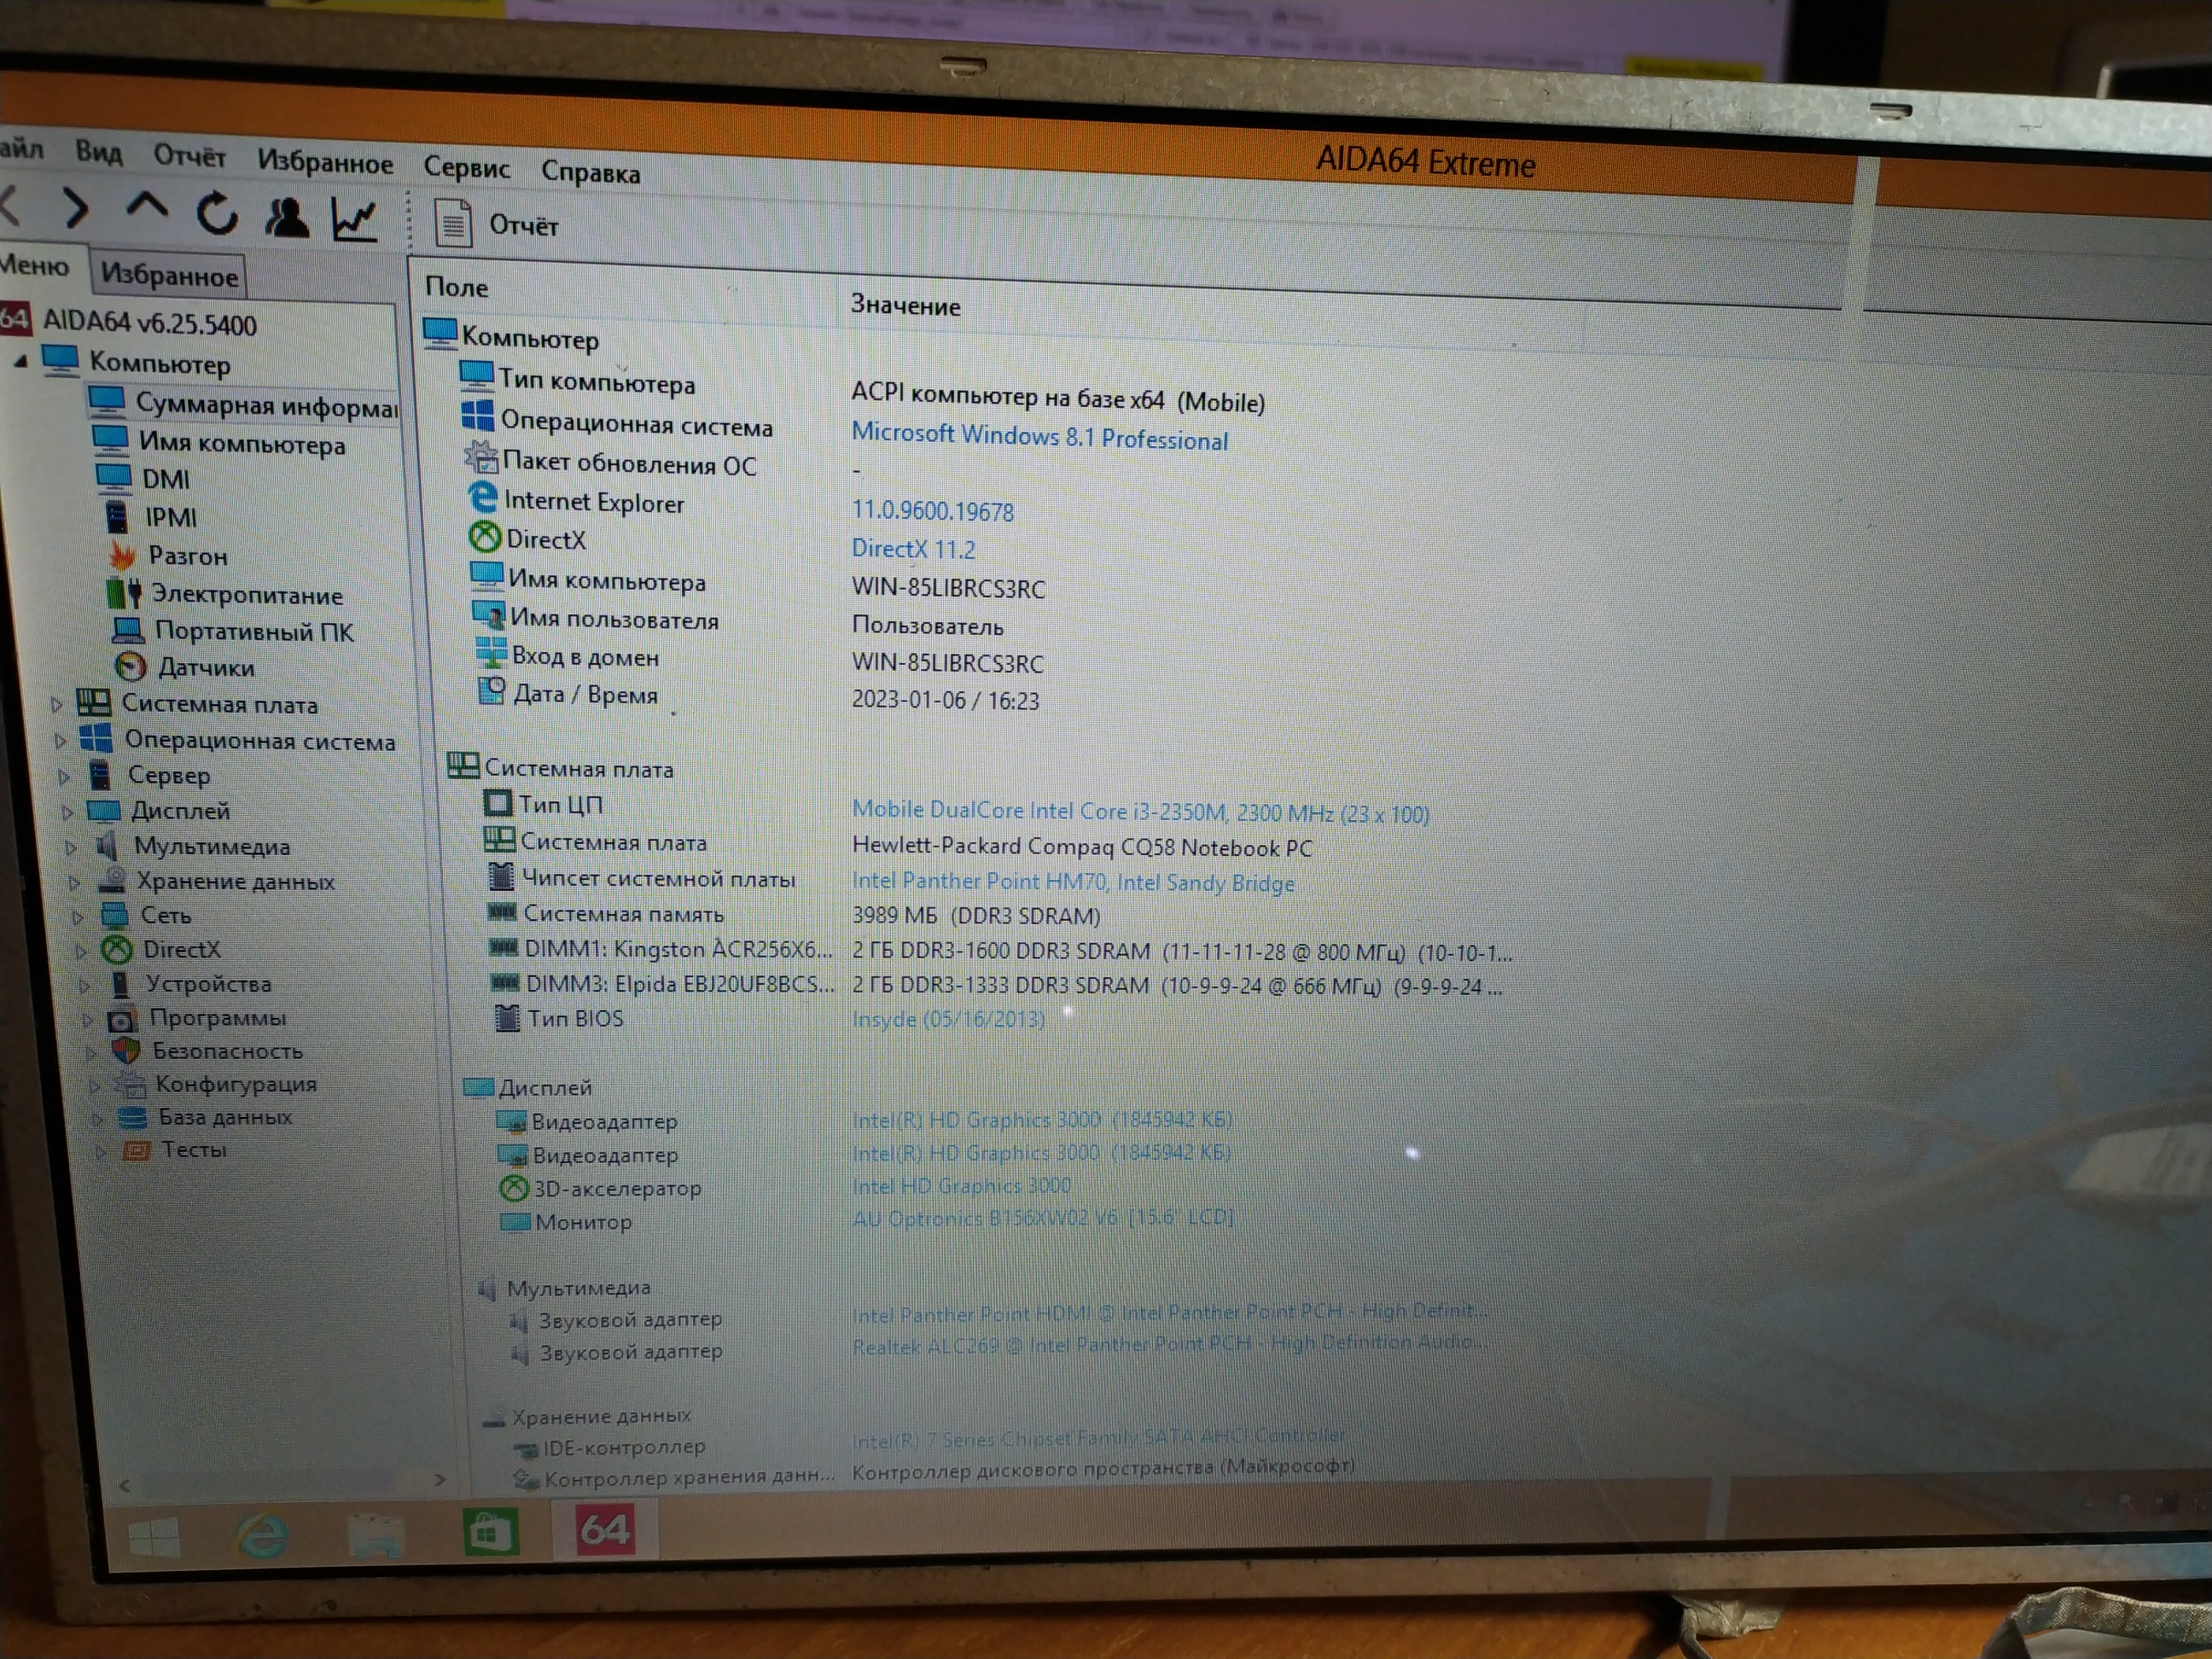Select the Имя пользователя row
This screenshot has width=2212, height=1659.
tap(738, 622)
